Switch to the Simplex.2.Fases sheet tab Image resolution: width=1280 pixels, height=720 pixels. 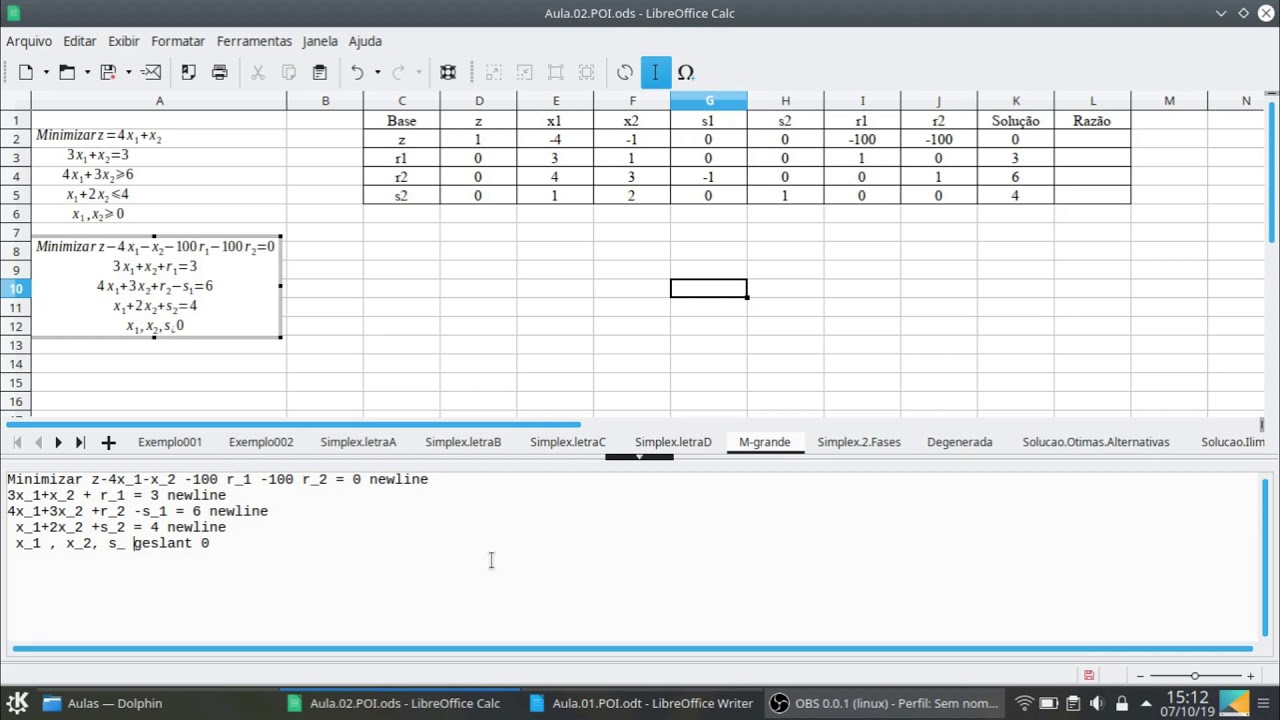click(859, 442)
